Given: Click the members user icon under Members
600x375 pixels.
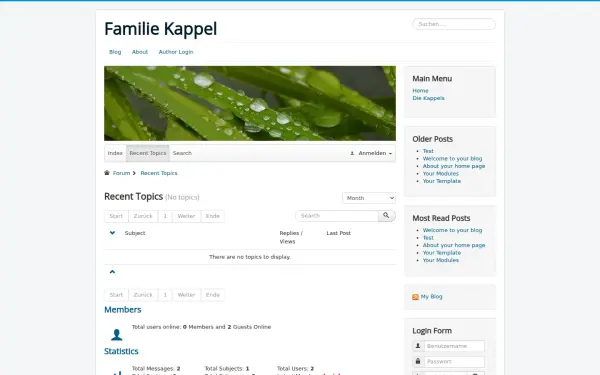Looking at the screenshot, I should (x=117, y=334).
